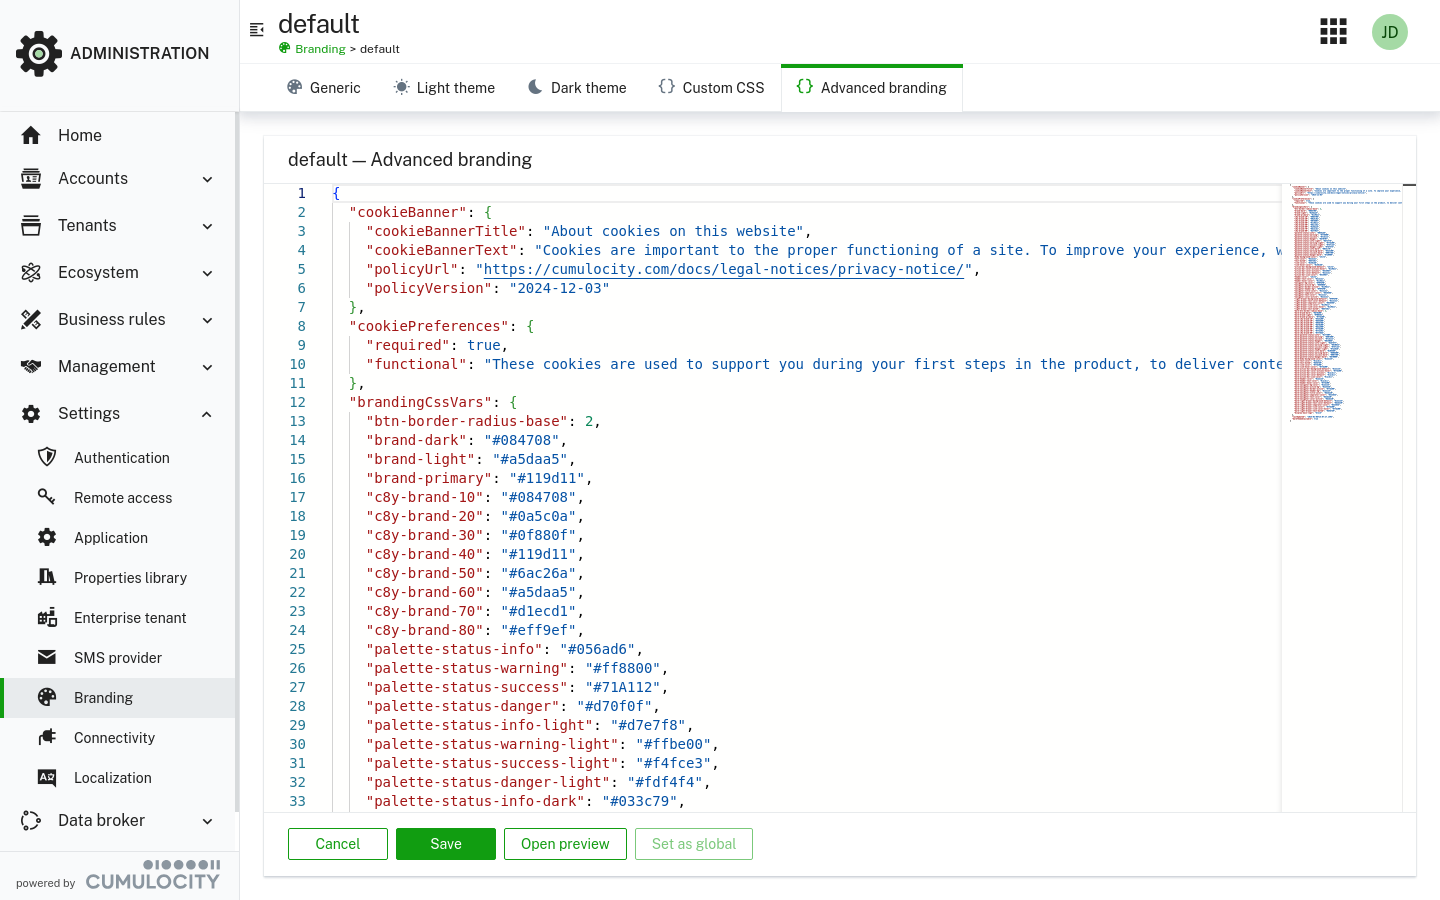The height and width of the screenshot is (900, 1440).
Task: Expand the Accounts menu chevron
Action: (x=207, y=179)
